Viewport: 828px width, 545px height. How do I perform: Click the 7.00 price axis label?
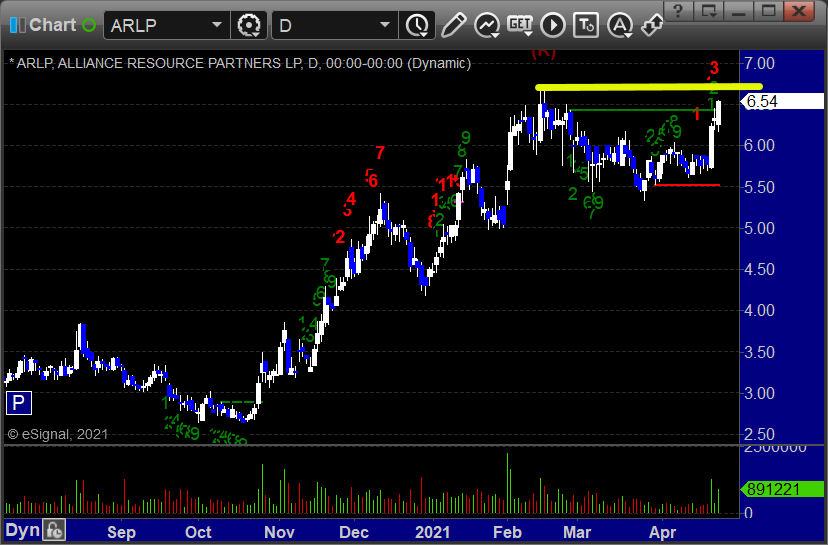pos(759,63)
